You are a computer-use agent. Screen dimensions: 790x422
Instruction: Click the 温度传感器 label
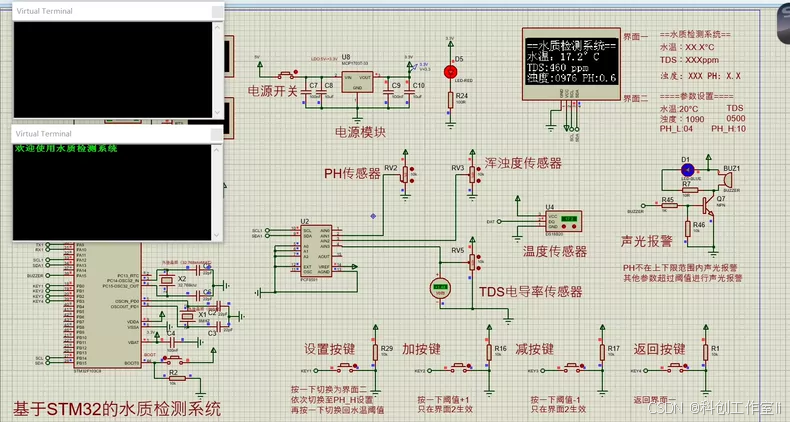point(555,251)
